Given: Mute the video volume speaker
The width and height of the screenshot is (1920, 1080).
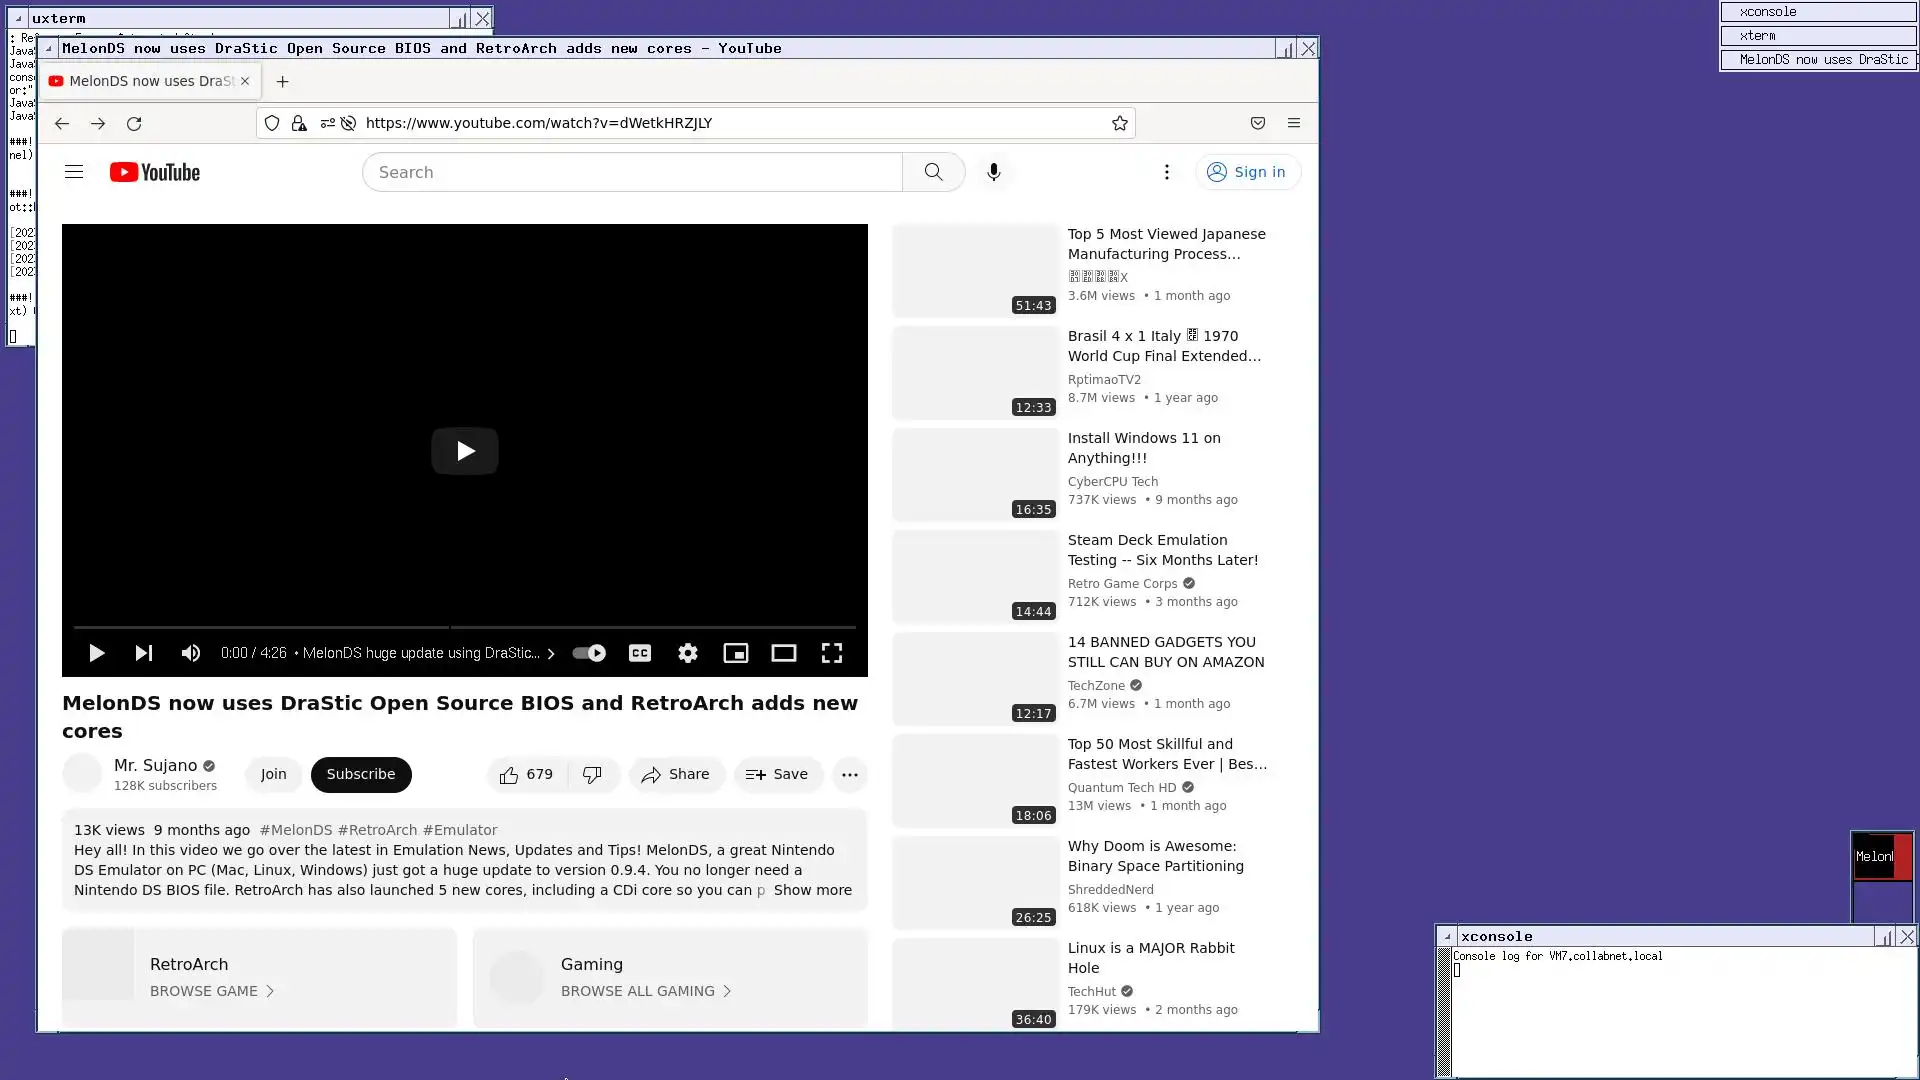Looking at the screenshot, I should (191, 653).
